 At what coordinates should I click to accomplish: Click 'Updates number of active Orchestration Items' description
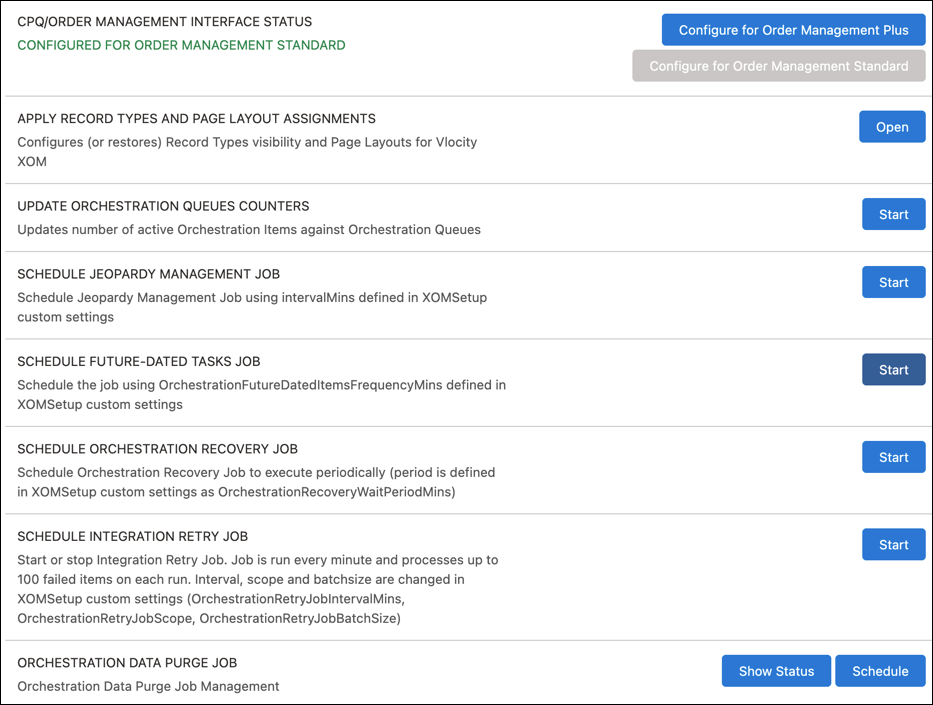coord(249,230)
